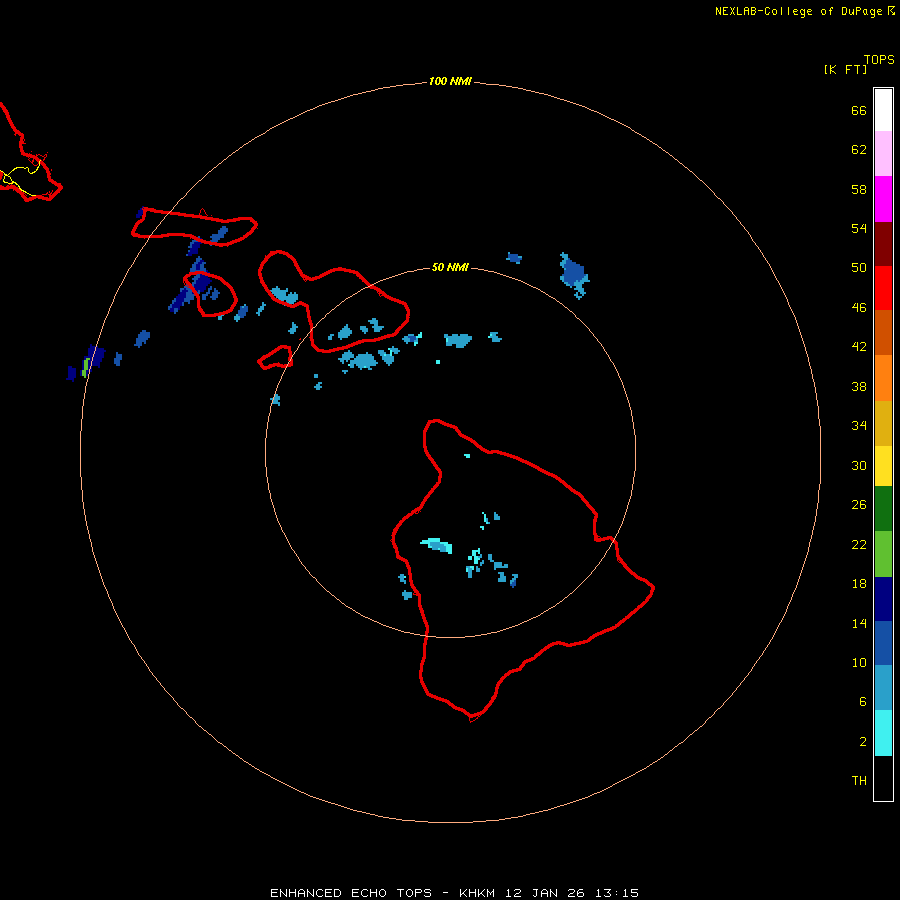The width and height of the screenshot is (900, 900).
Task: Click the gold mustard legend swatch
Action: pyautogui.click(x=883, y=423)
